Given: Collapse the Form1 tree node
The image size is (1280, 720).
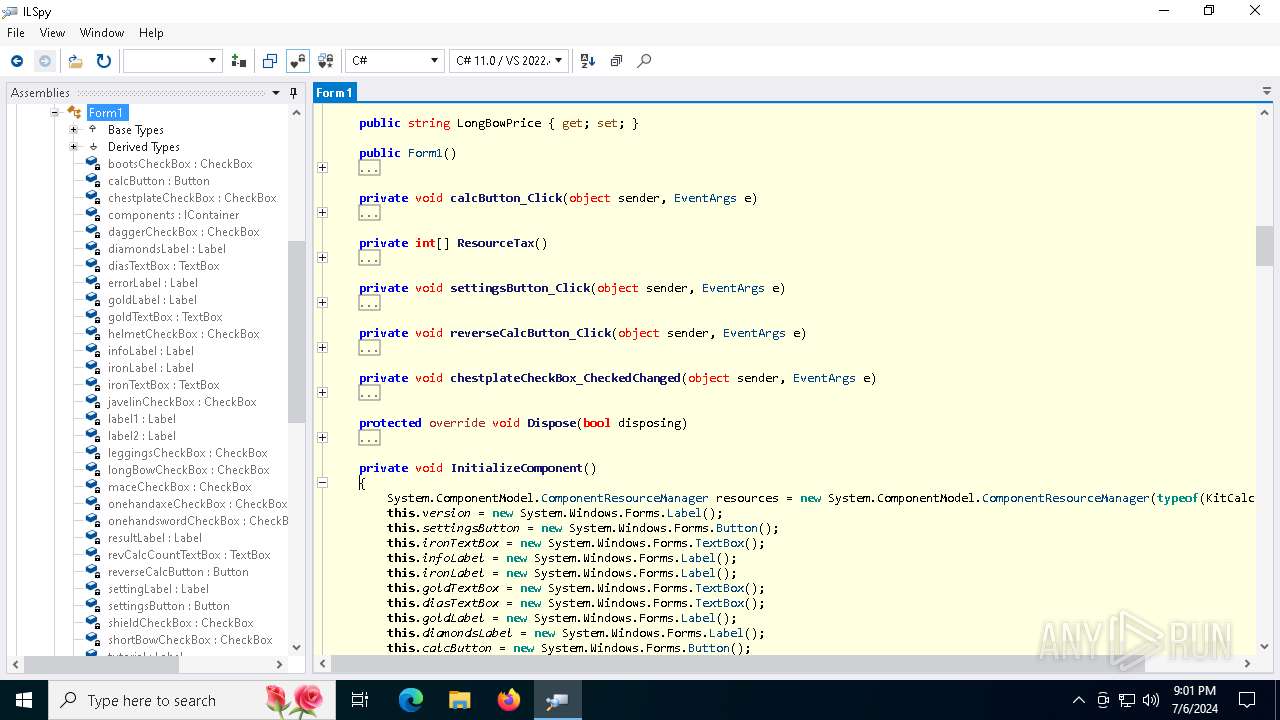Looking at the screenshot, I should (54, 113).
